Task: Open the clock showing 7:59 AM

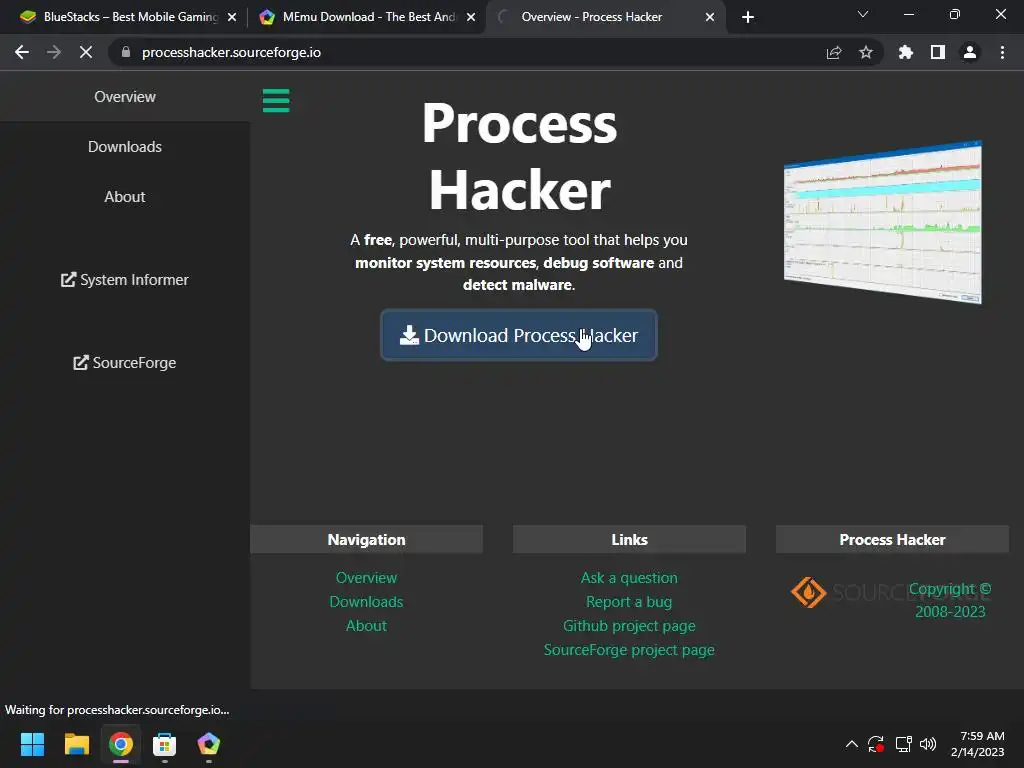Action: (978, 744)
